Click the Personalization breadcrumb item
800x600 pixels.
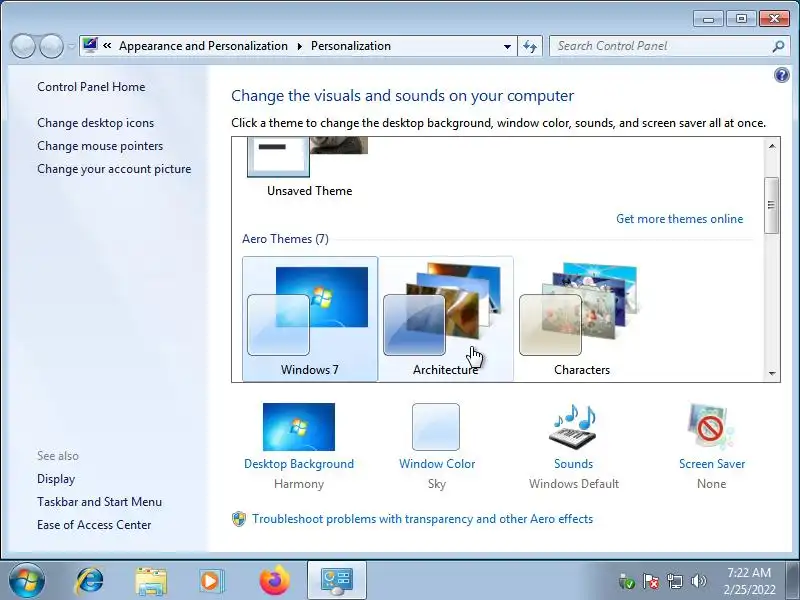[x=351, y=46]
